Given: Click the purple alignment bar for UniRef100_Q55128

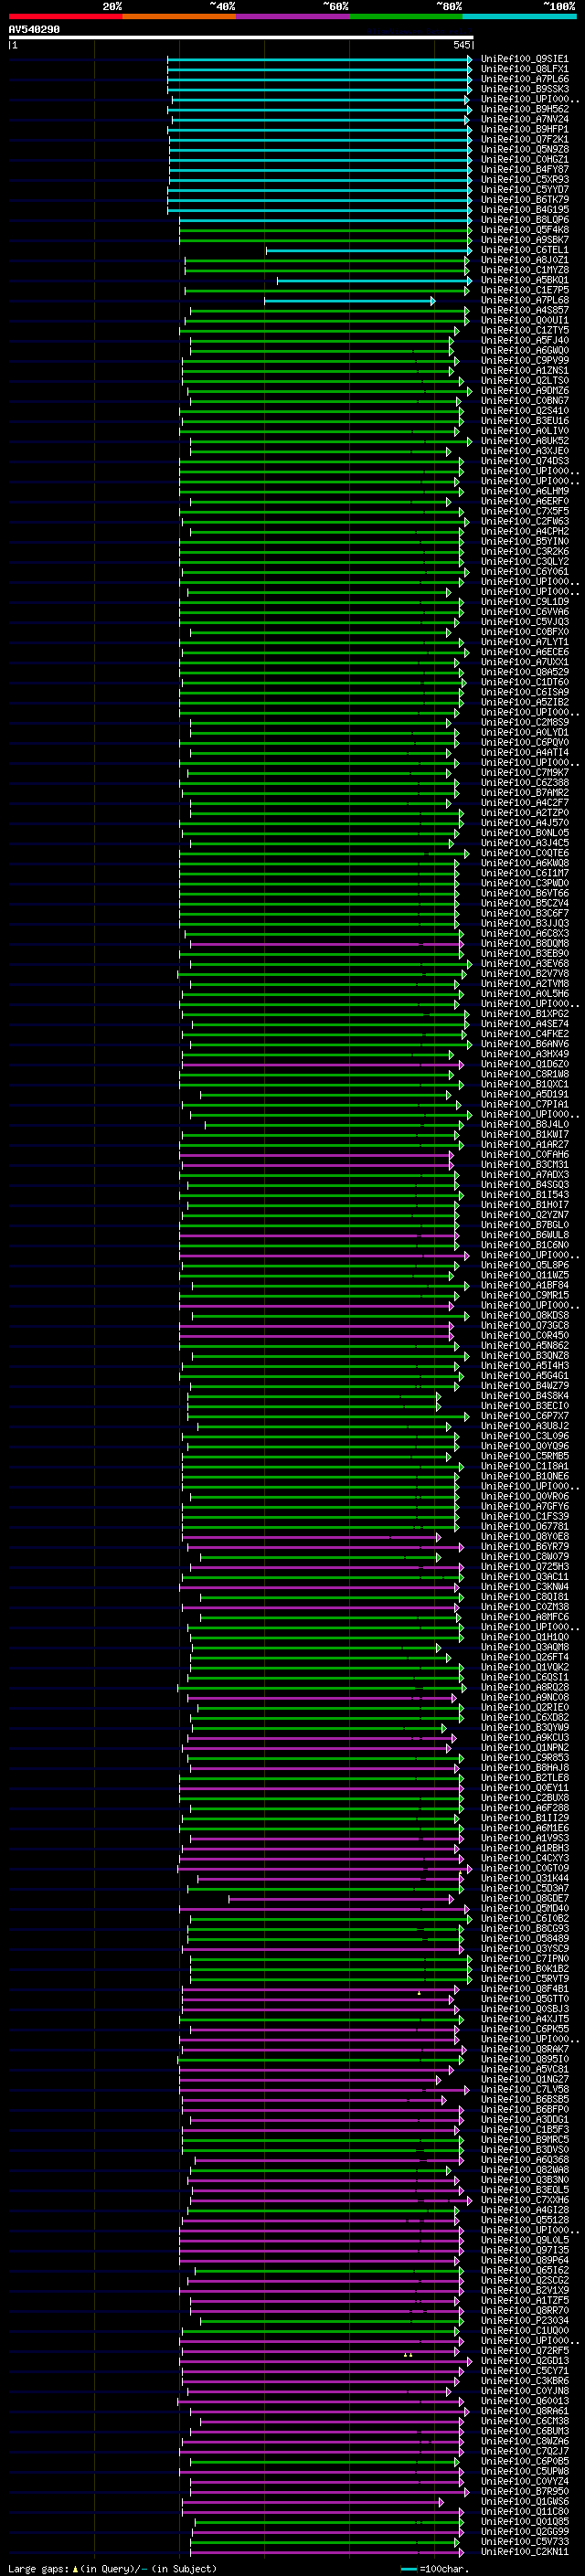Looking at the screenshot, I should pos(322,2221).
